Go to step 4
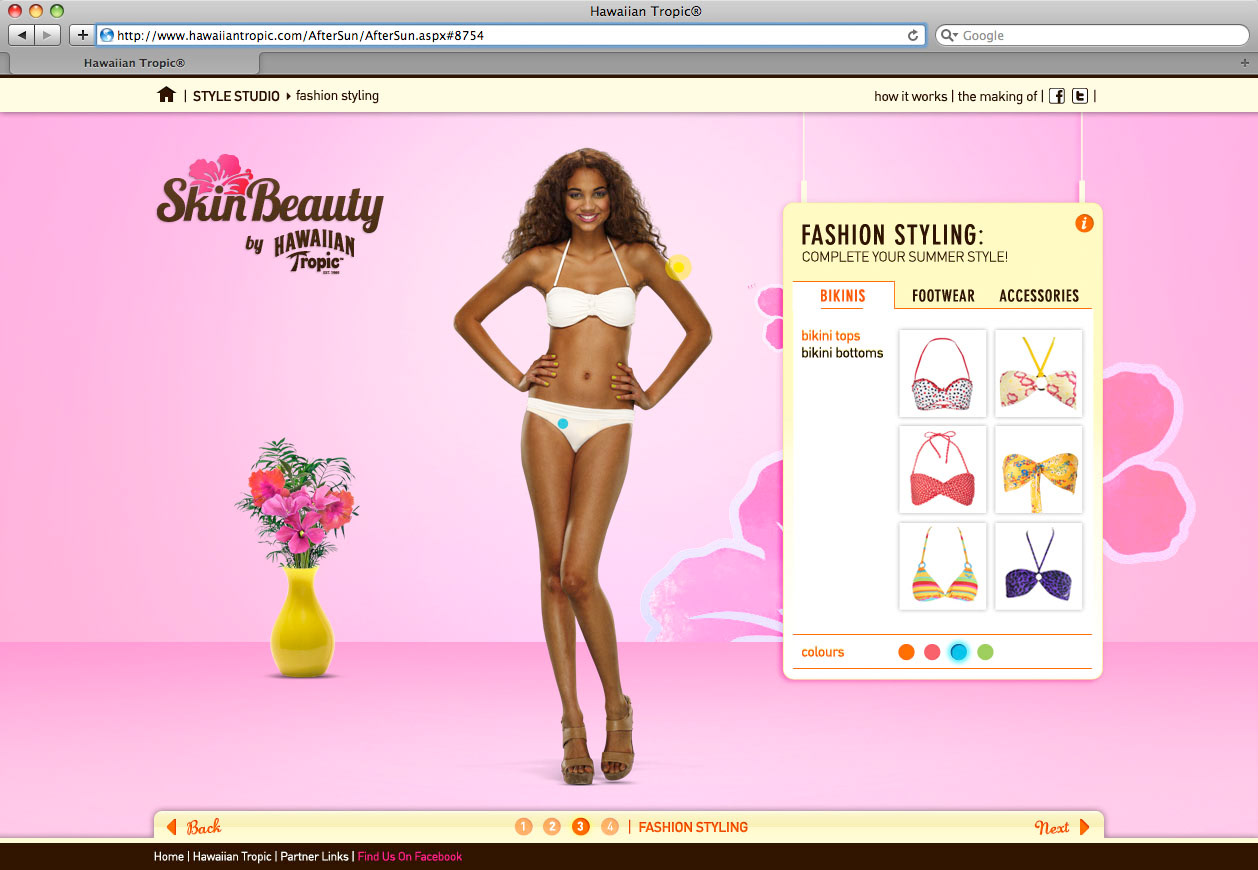The image size is (1258, 870). tap(610, 826)
